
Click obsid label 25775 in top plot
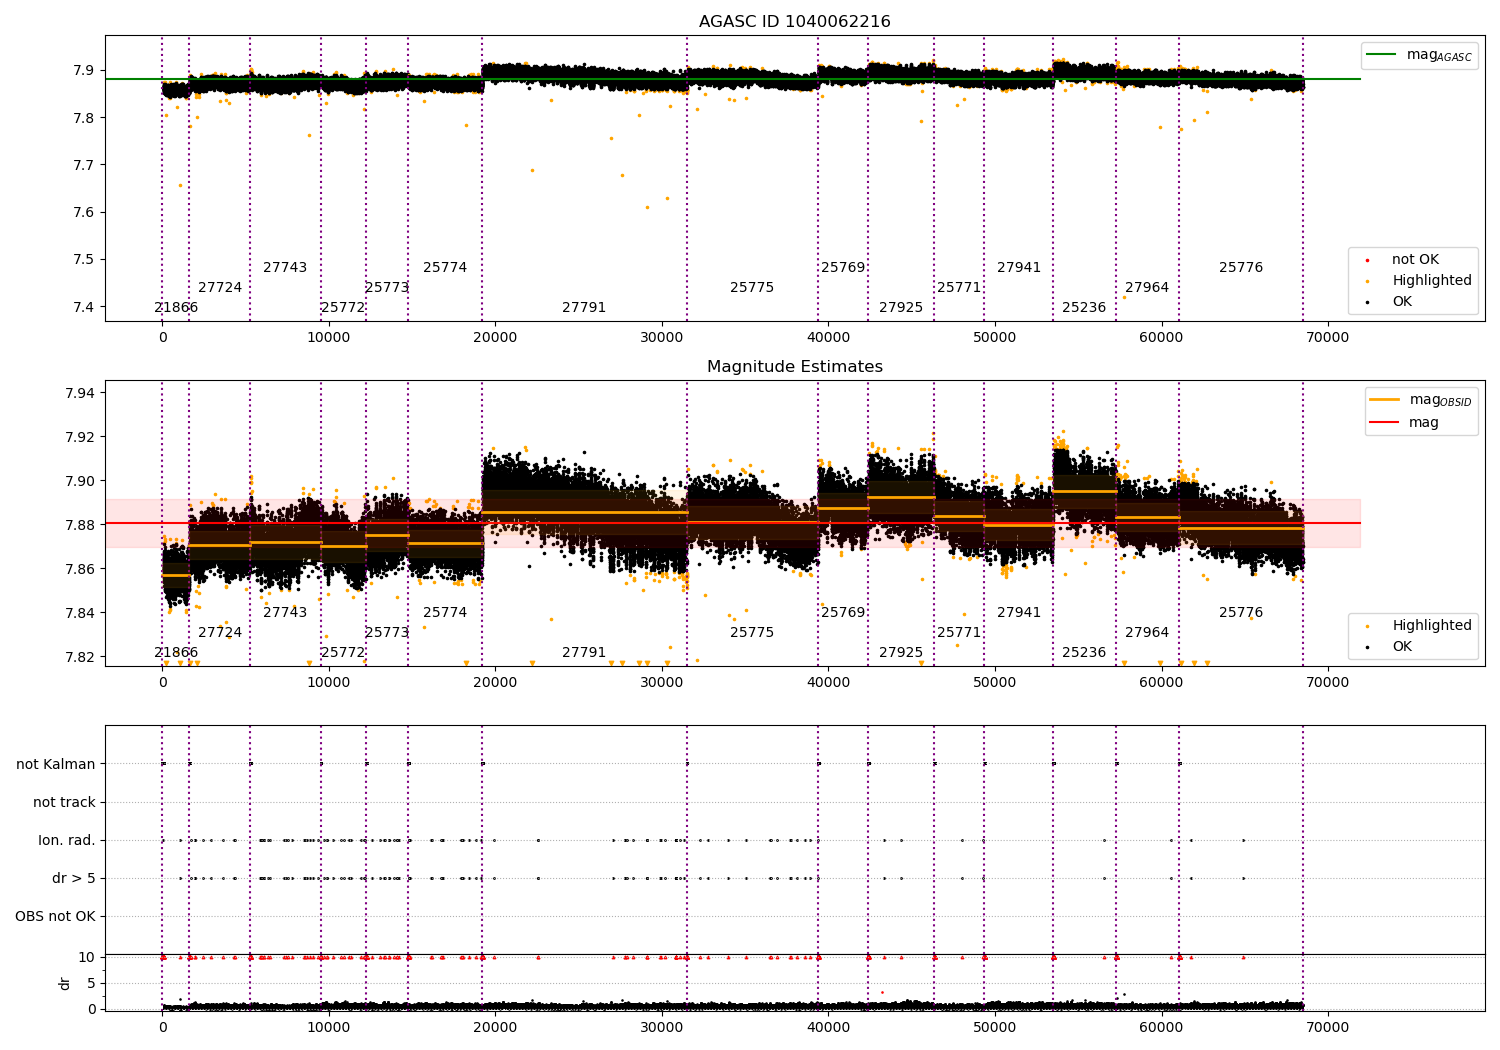(x=752, y=288)
